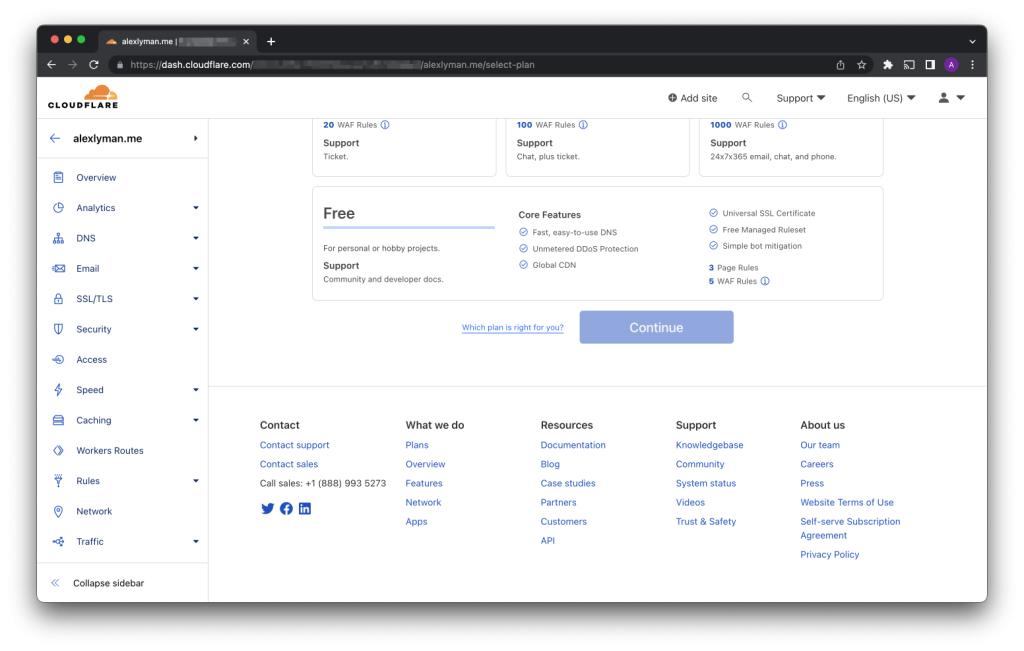Click Add site in the header

pyautogui.click(x=692, y=98)
